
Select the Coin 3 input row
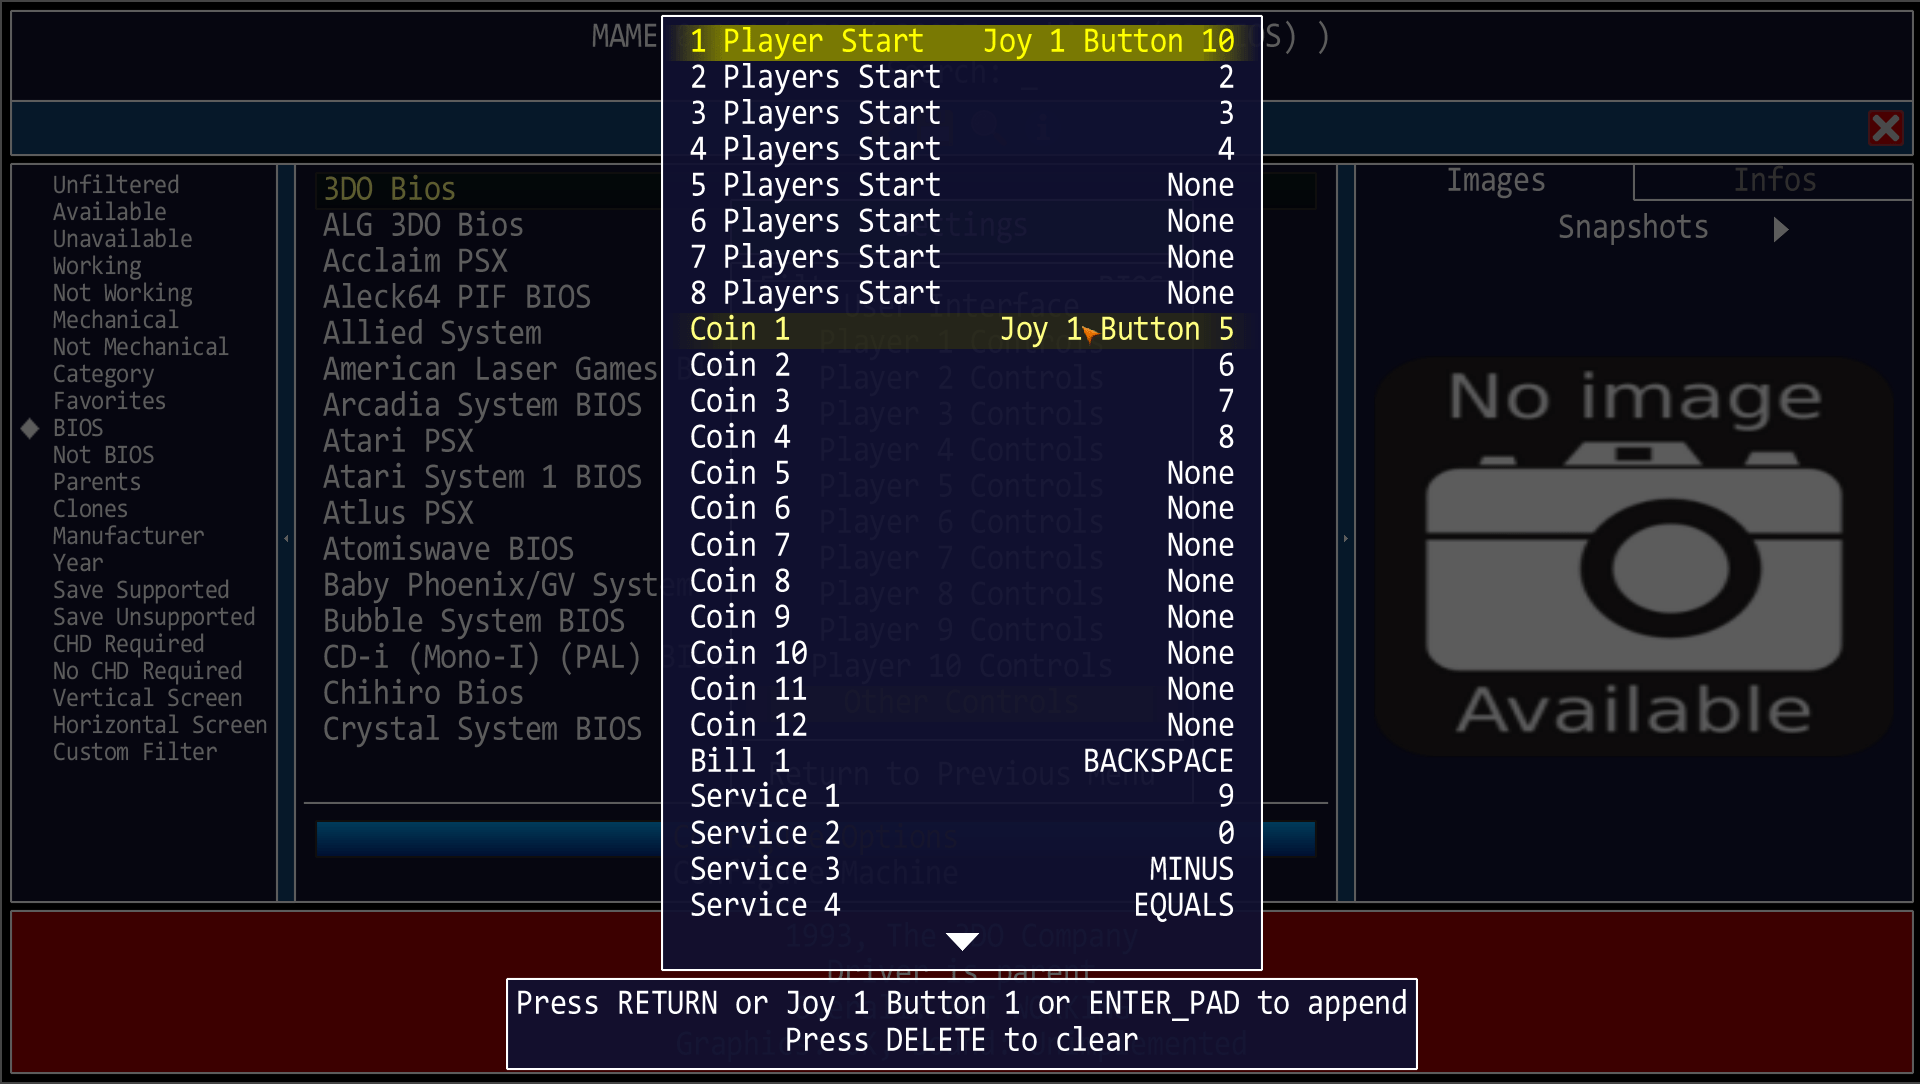click(x=962, y=401)
